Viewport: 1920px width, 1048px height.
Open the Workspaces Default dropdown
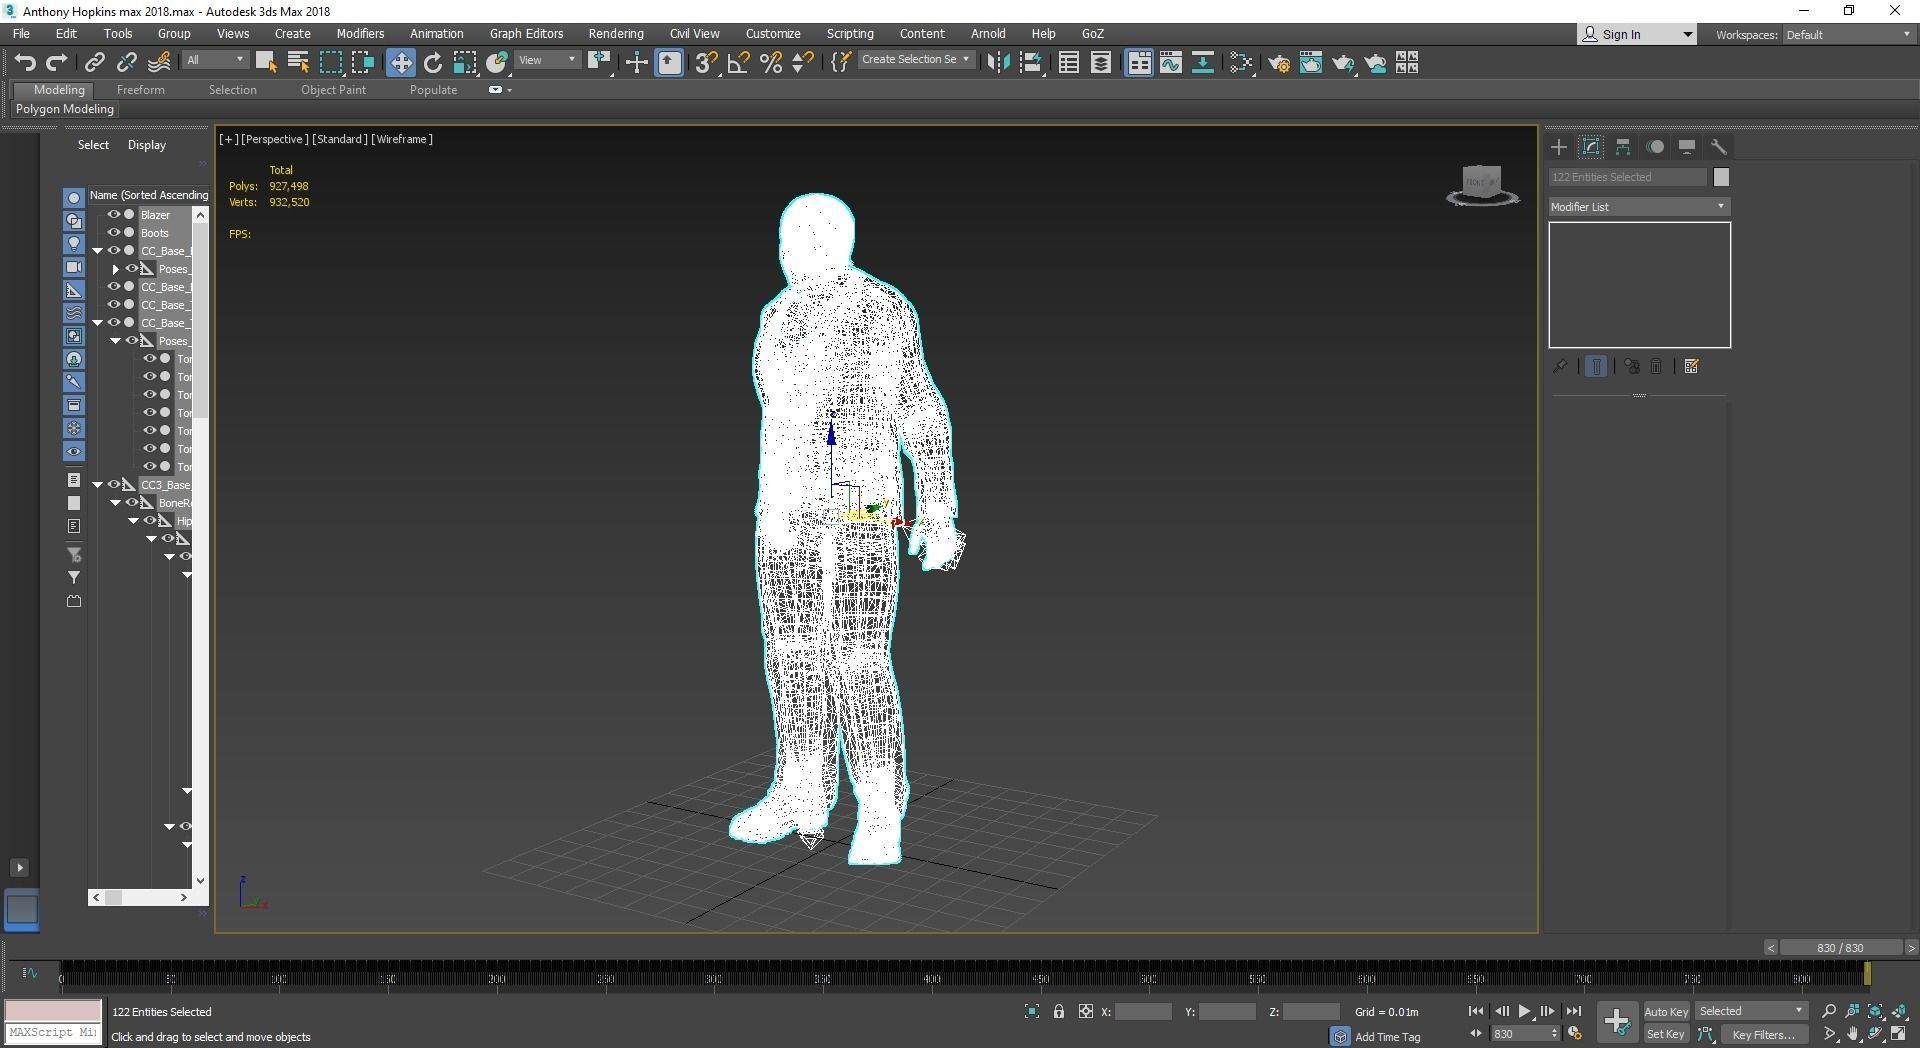pyautogui.click(x=1849, y=35)
